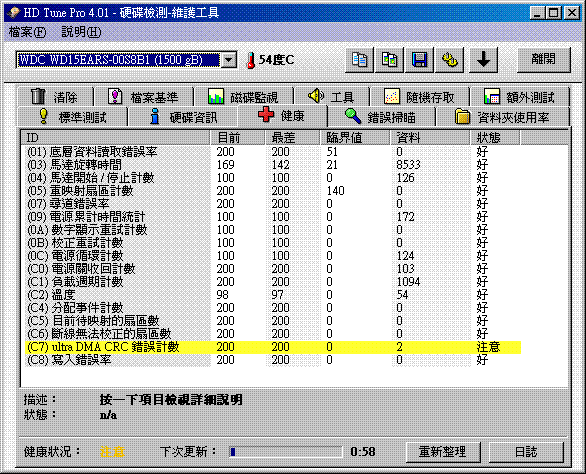Viewport: 586px width, 474px height.
Task: Select row (01) 底層資料讀取錯誤率
Action: [x=273, y=152]
